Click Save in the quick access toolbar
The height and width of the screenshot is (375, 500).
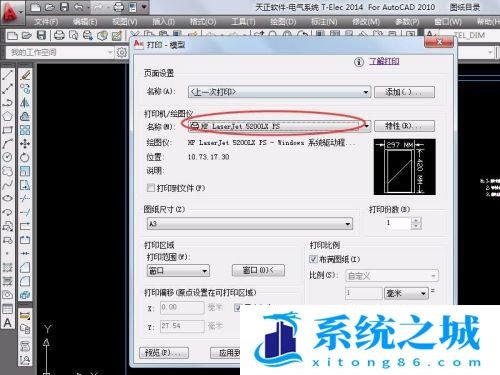point(64,7)
